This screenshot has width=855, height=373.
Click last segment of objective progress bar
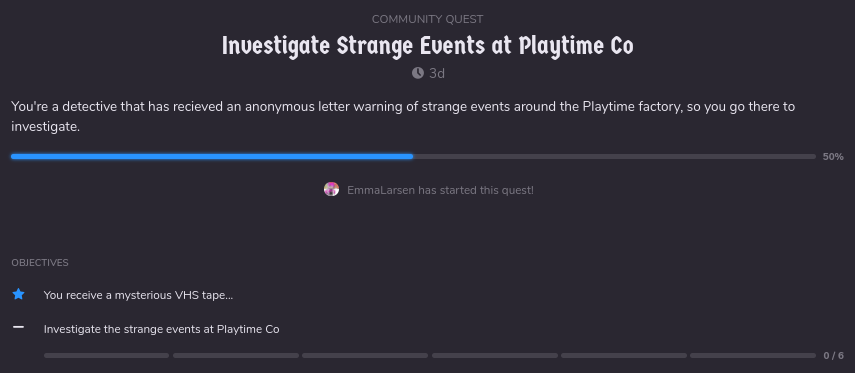point(753,356)
